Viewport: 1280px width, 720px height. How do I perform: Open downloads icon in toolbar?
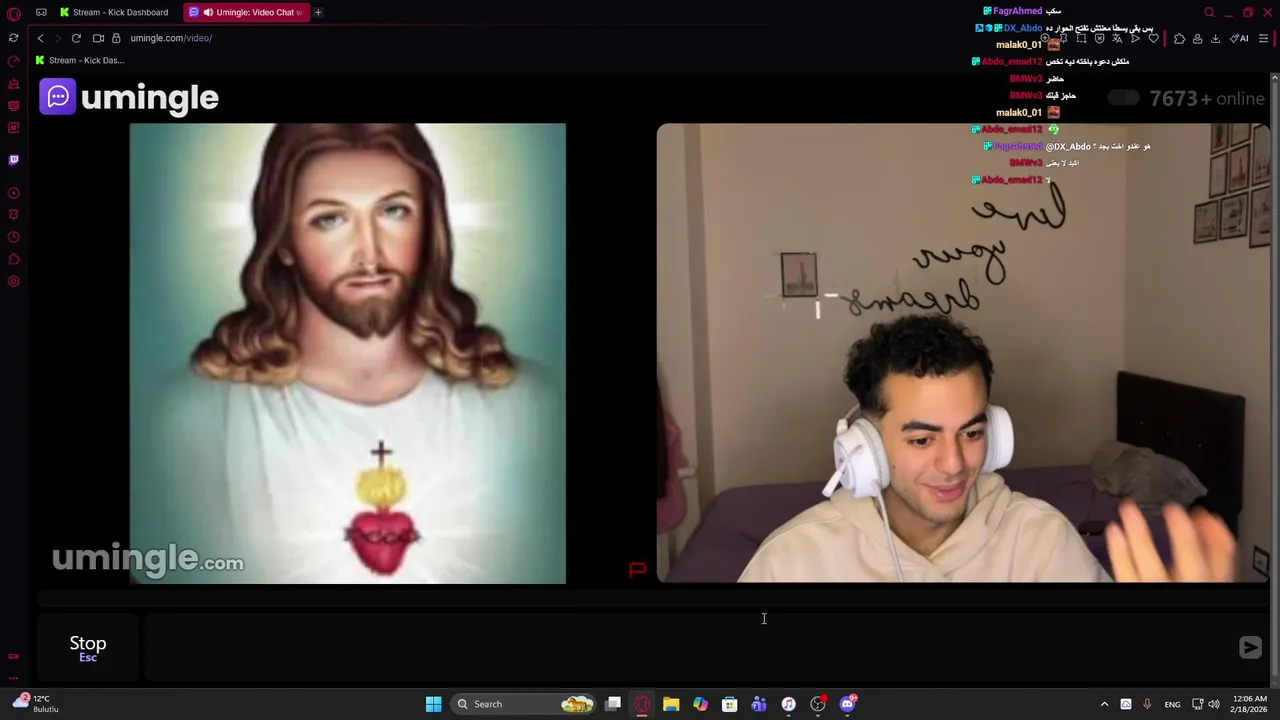[x=1215, y=38]
